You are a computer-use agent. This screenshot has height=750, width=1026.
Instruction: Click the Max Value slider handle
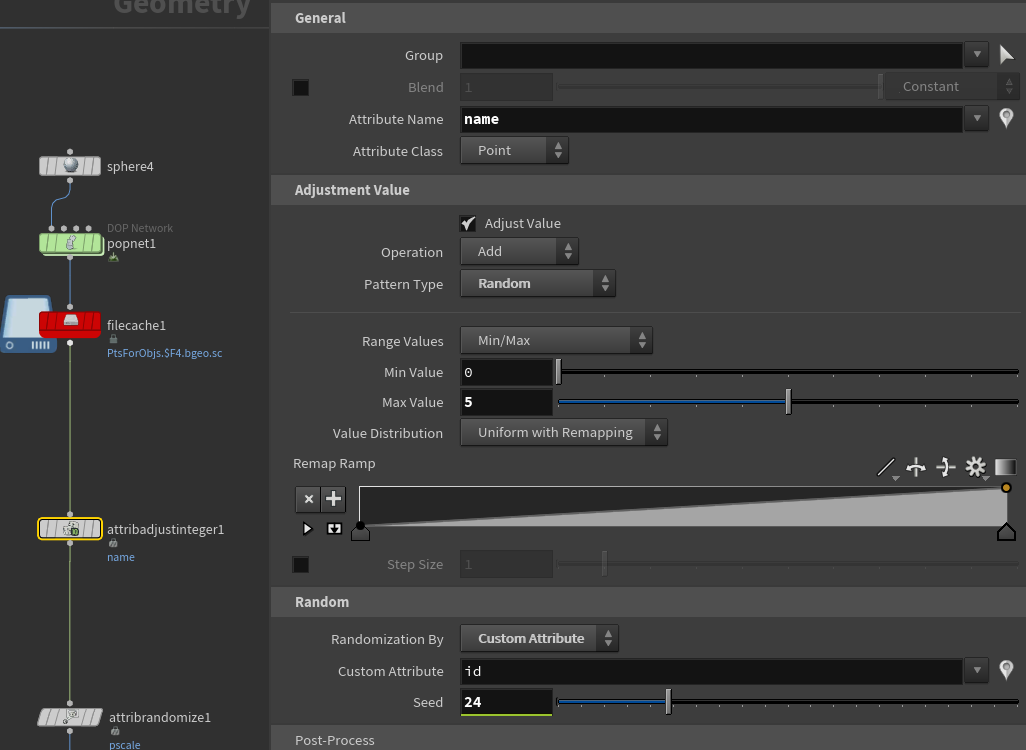pyautogui.click(x=788, y=402)
